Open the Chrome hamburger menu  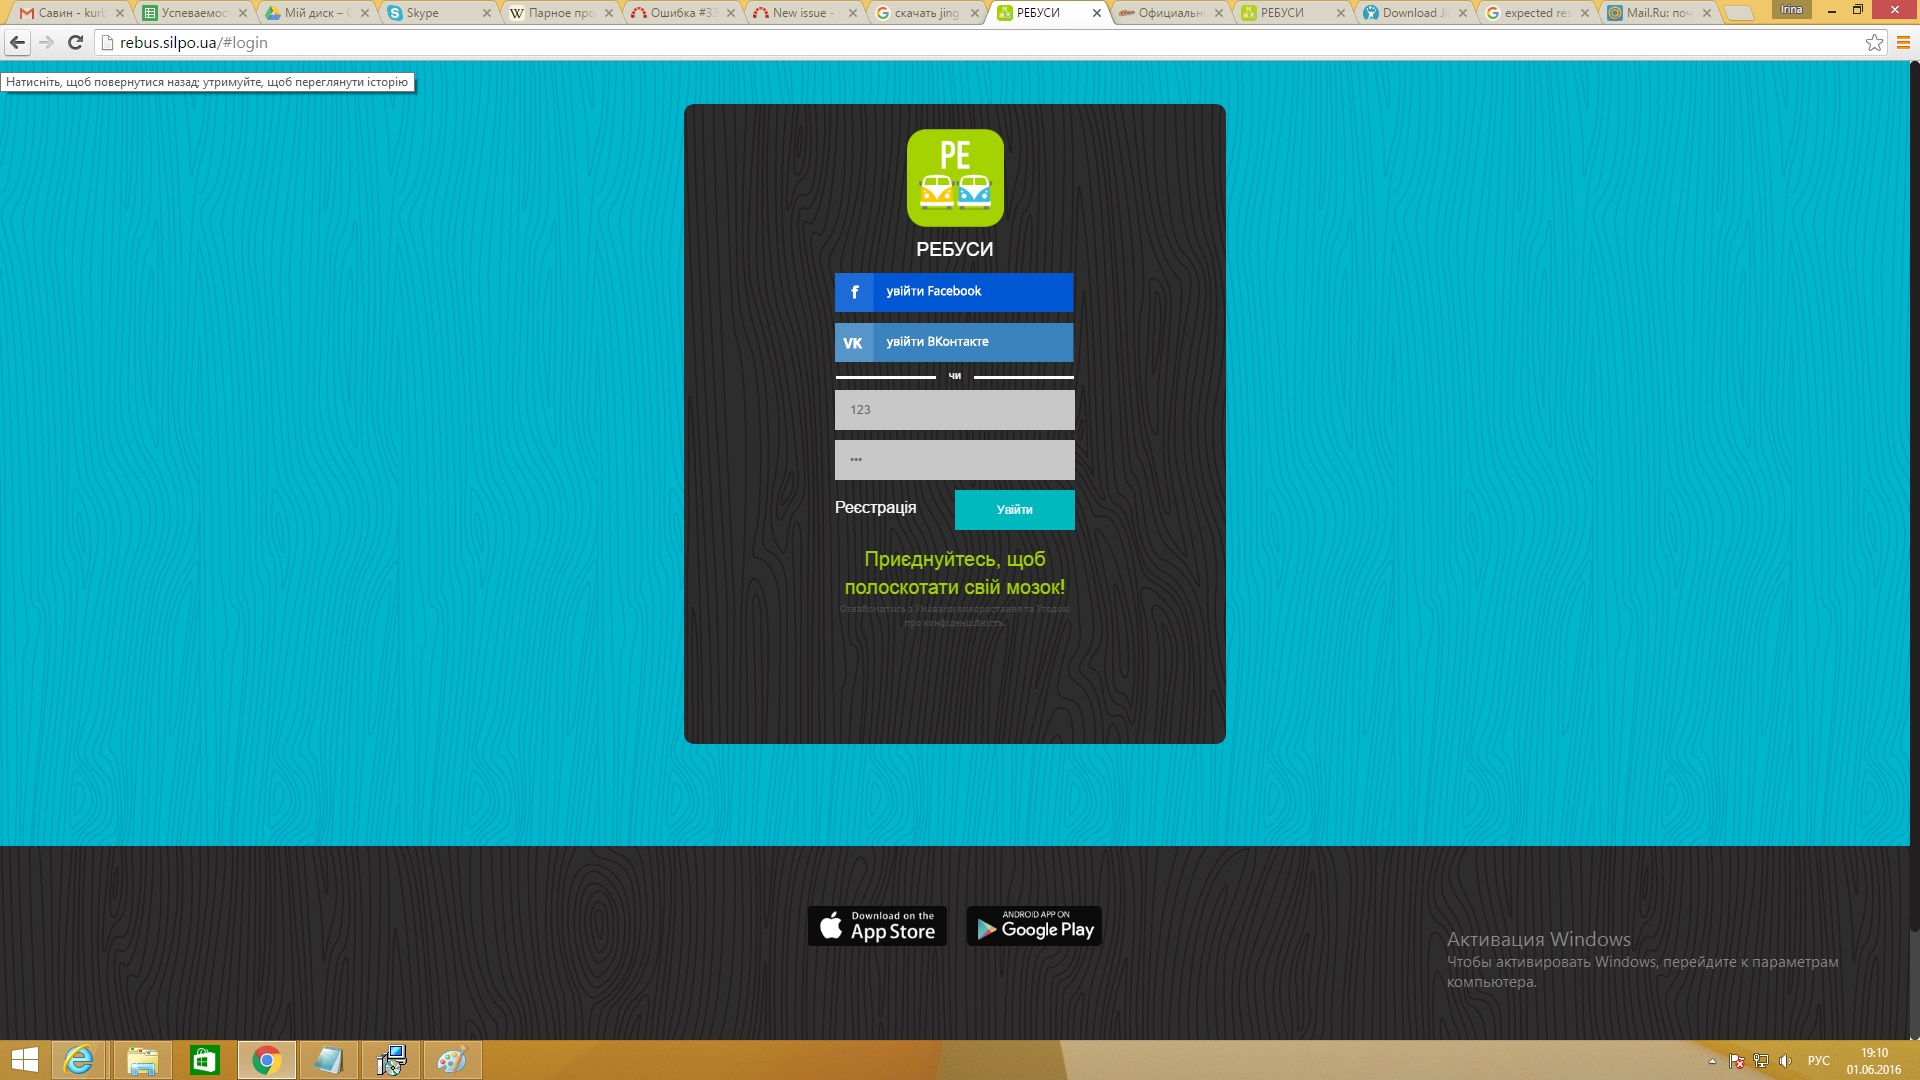(x=1903, y=42)
